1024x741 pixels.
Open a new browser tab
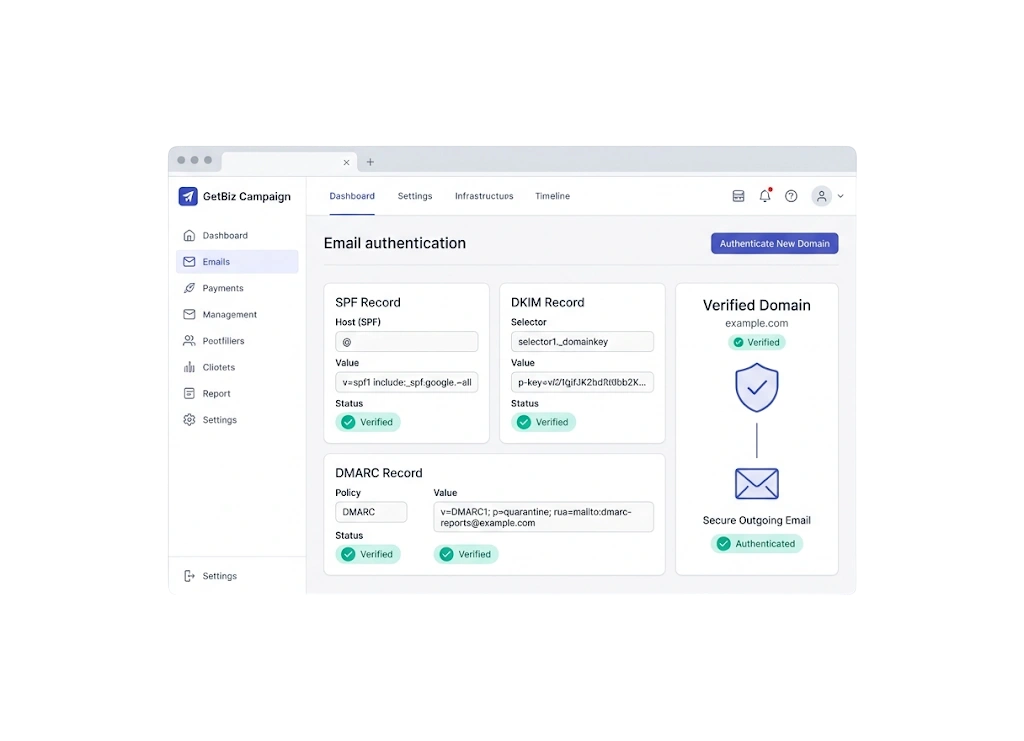click(370, 162)
